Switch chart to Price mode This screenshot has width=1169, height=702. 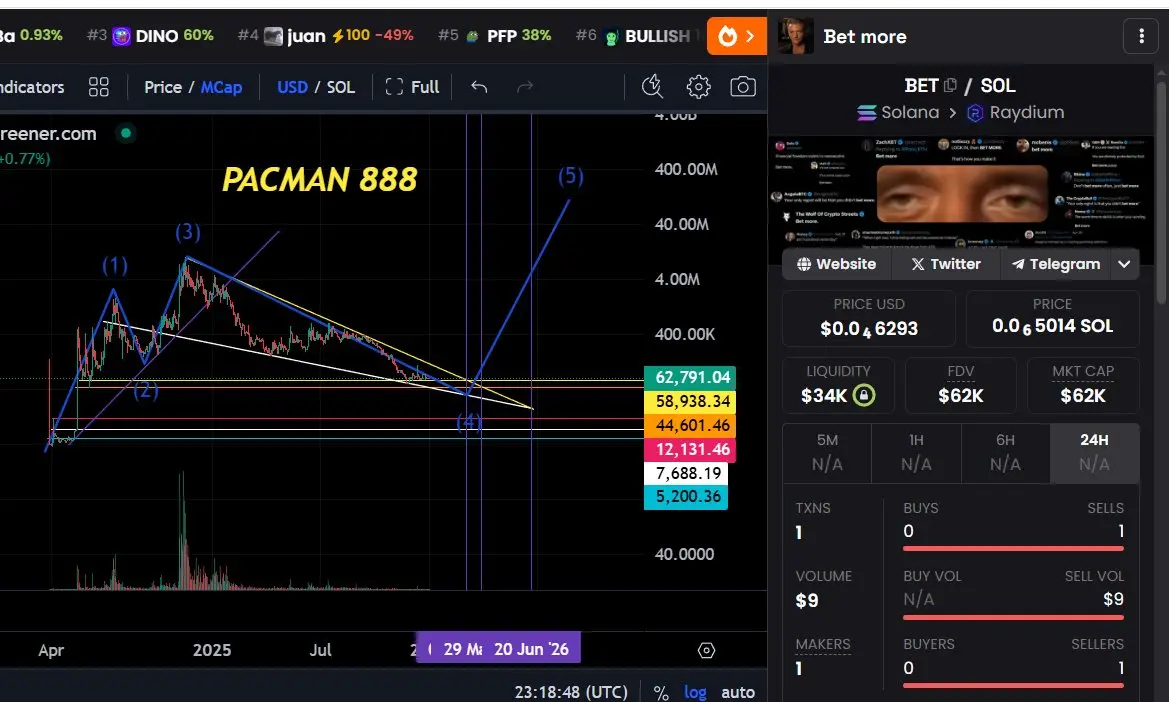pyautogui.click(x=163, y=87)
